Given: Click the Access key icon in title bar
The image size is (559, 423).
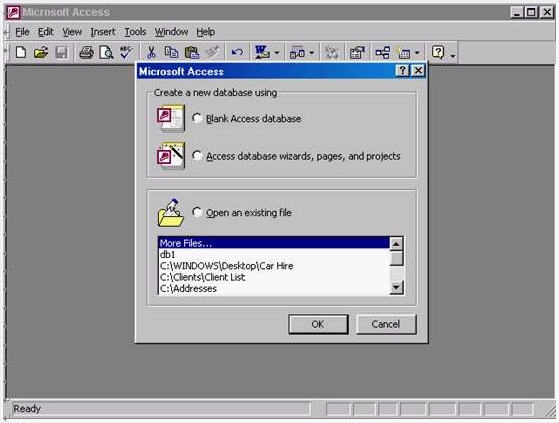Looking at the screenshot, I should [13, 12].
